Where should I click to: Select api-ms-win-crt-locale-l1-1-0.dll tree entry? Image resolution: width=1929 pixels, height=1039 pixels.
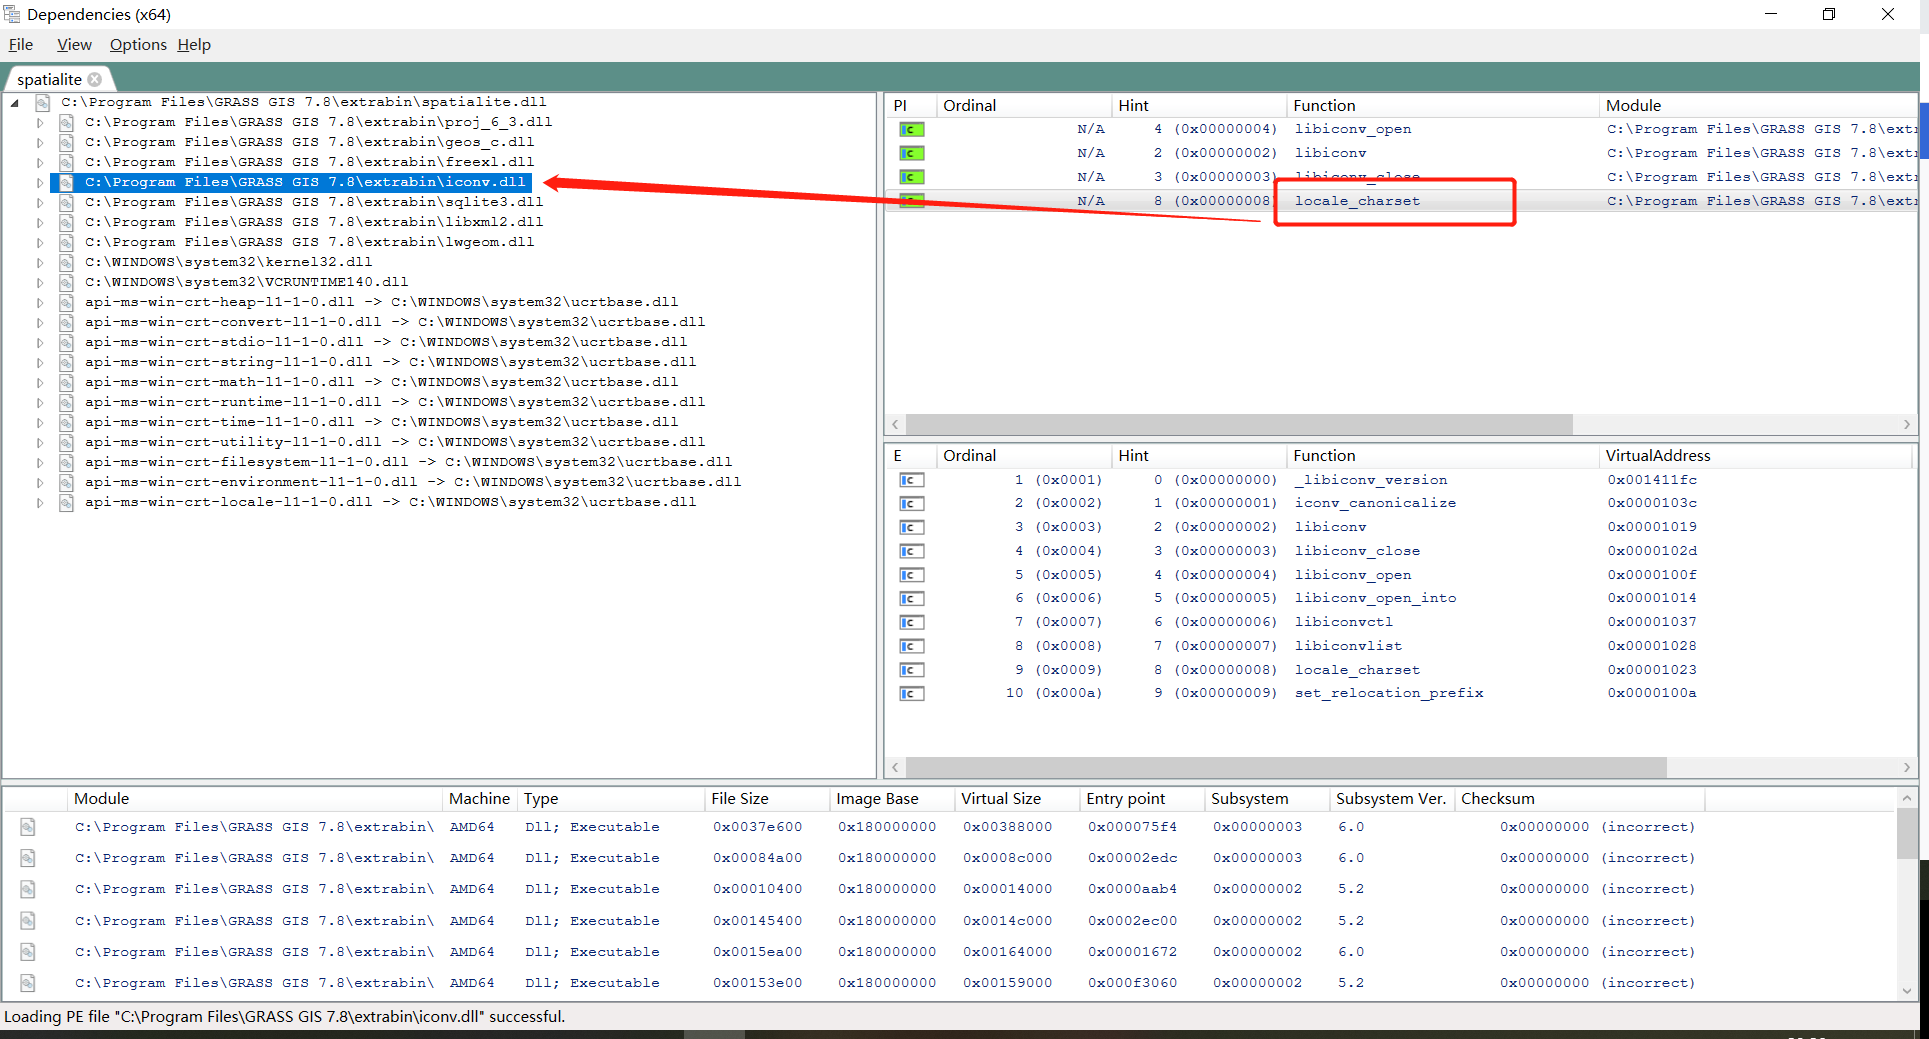click(390, 502)
